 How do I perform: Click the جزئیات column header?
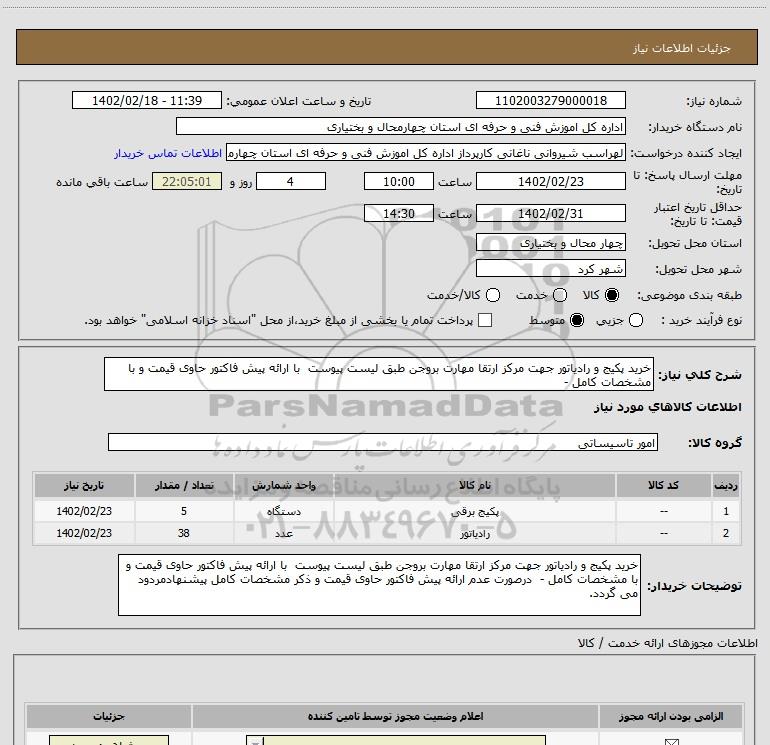click(109, 717)
